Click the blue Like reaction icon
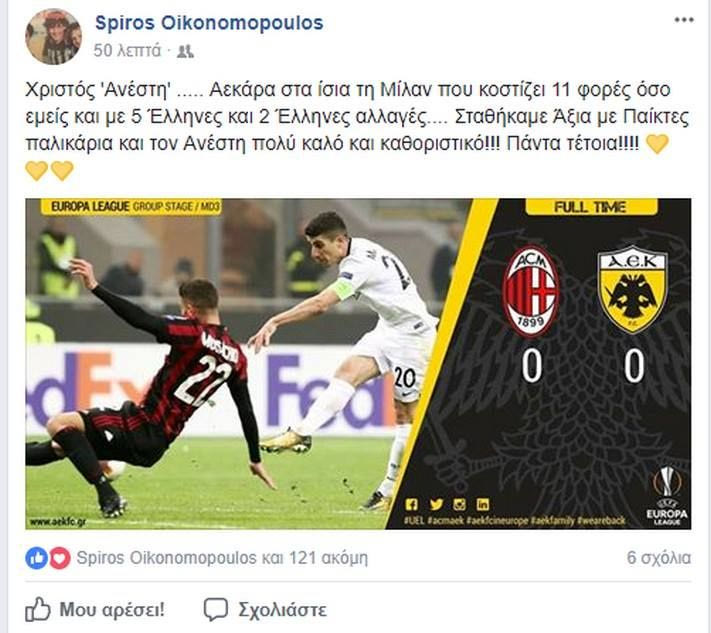 tap(36, 558)
